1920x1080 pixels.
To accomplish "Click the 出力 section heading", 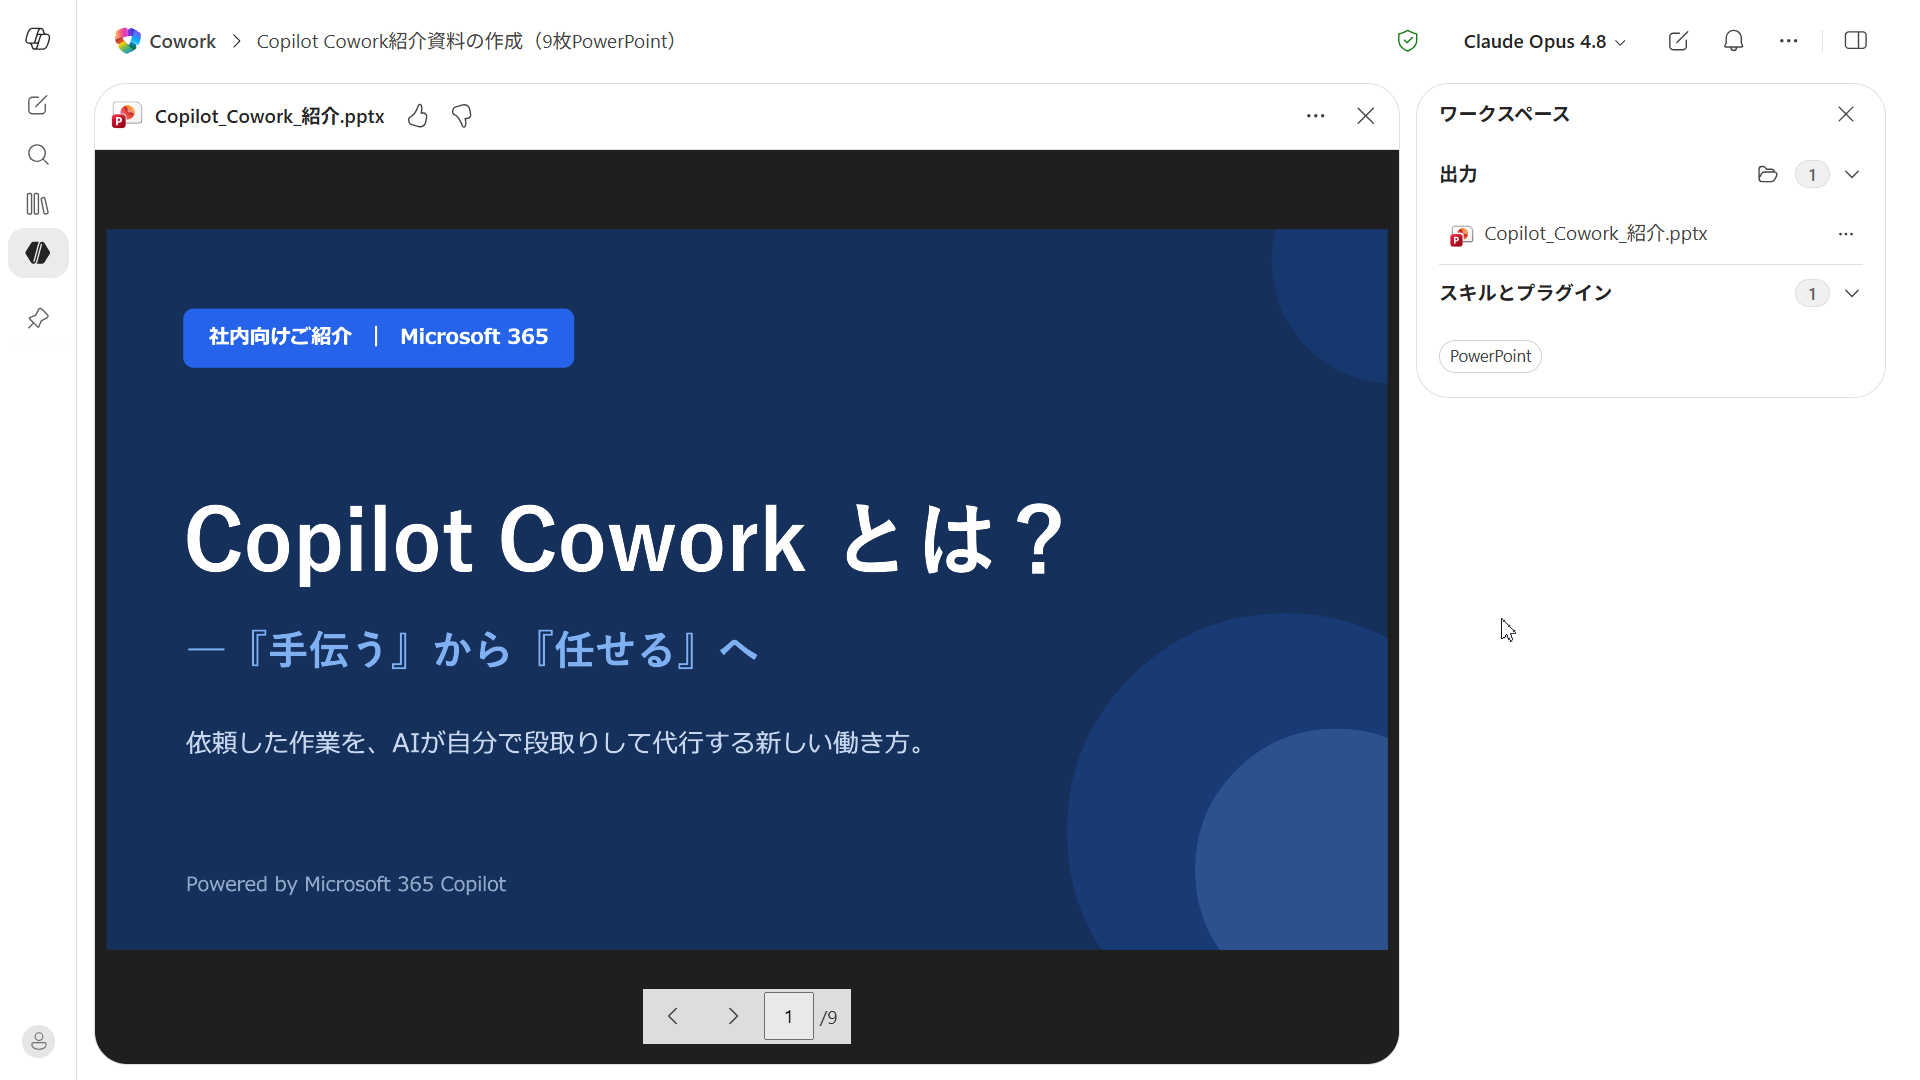I will click(1458, 174).
